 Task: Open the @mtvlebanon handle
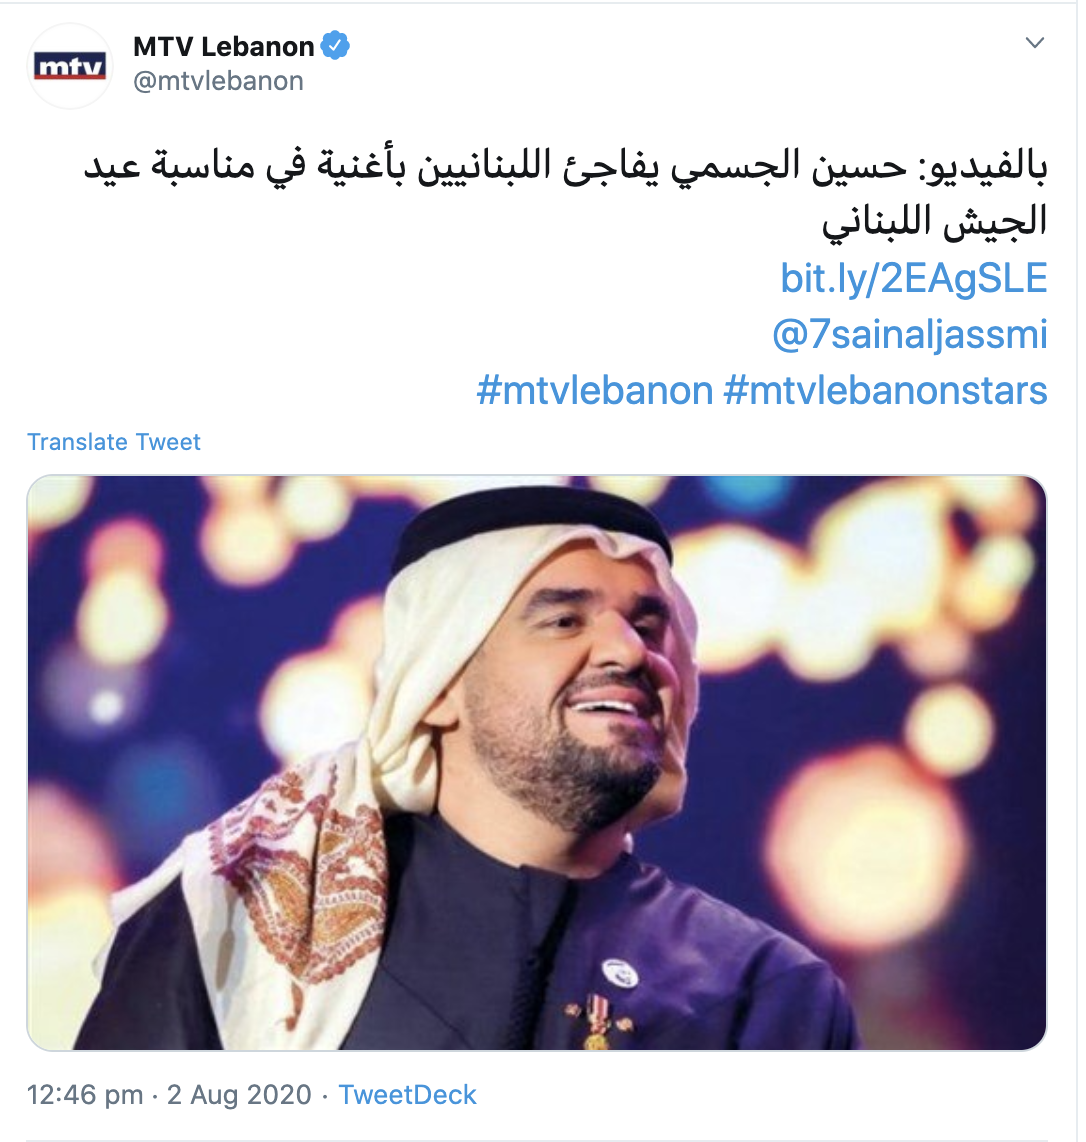[x=219, y=81]
